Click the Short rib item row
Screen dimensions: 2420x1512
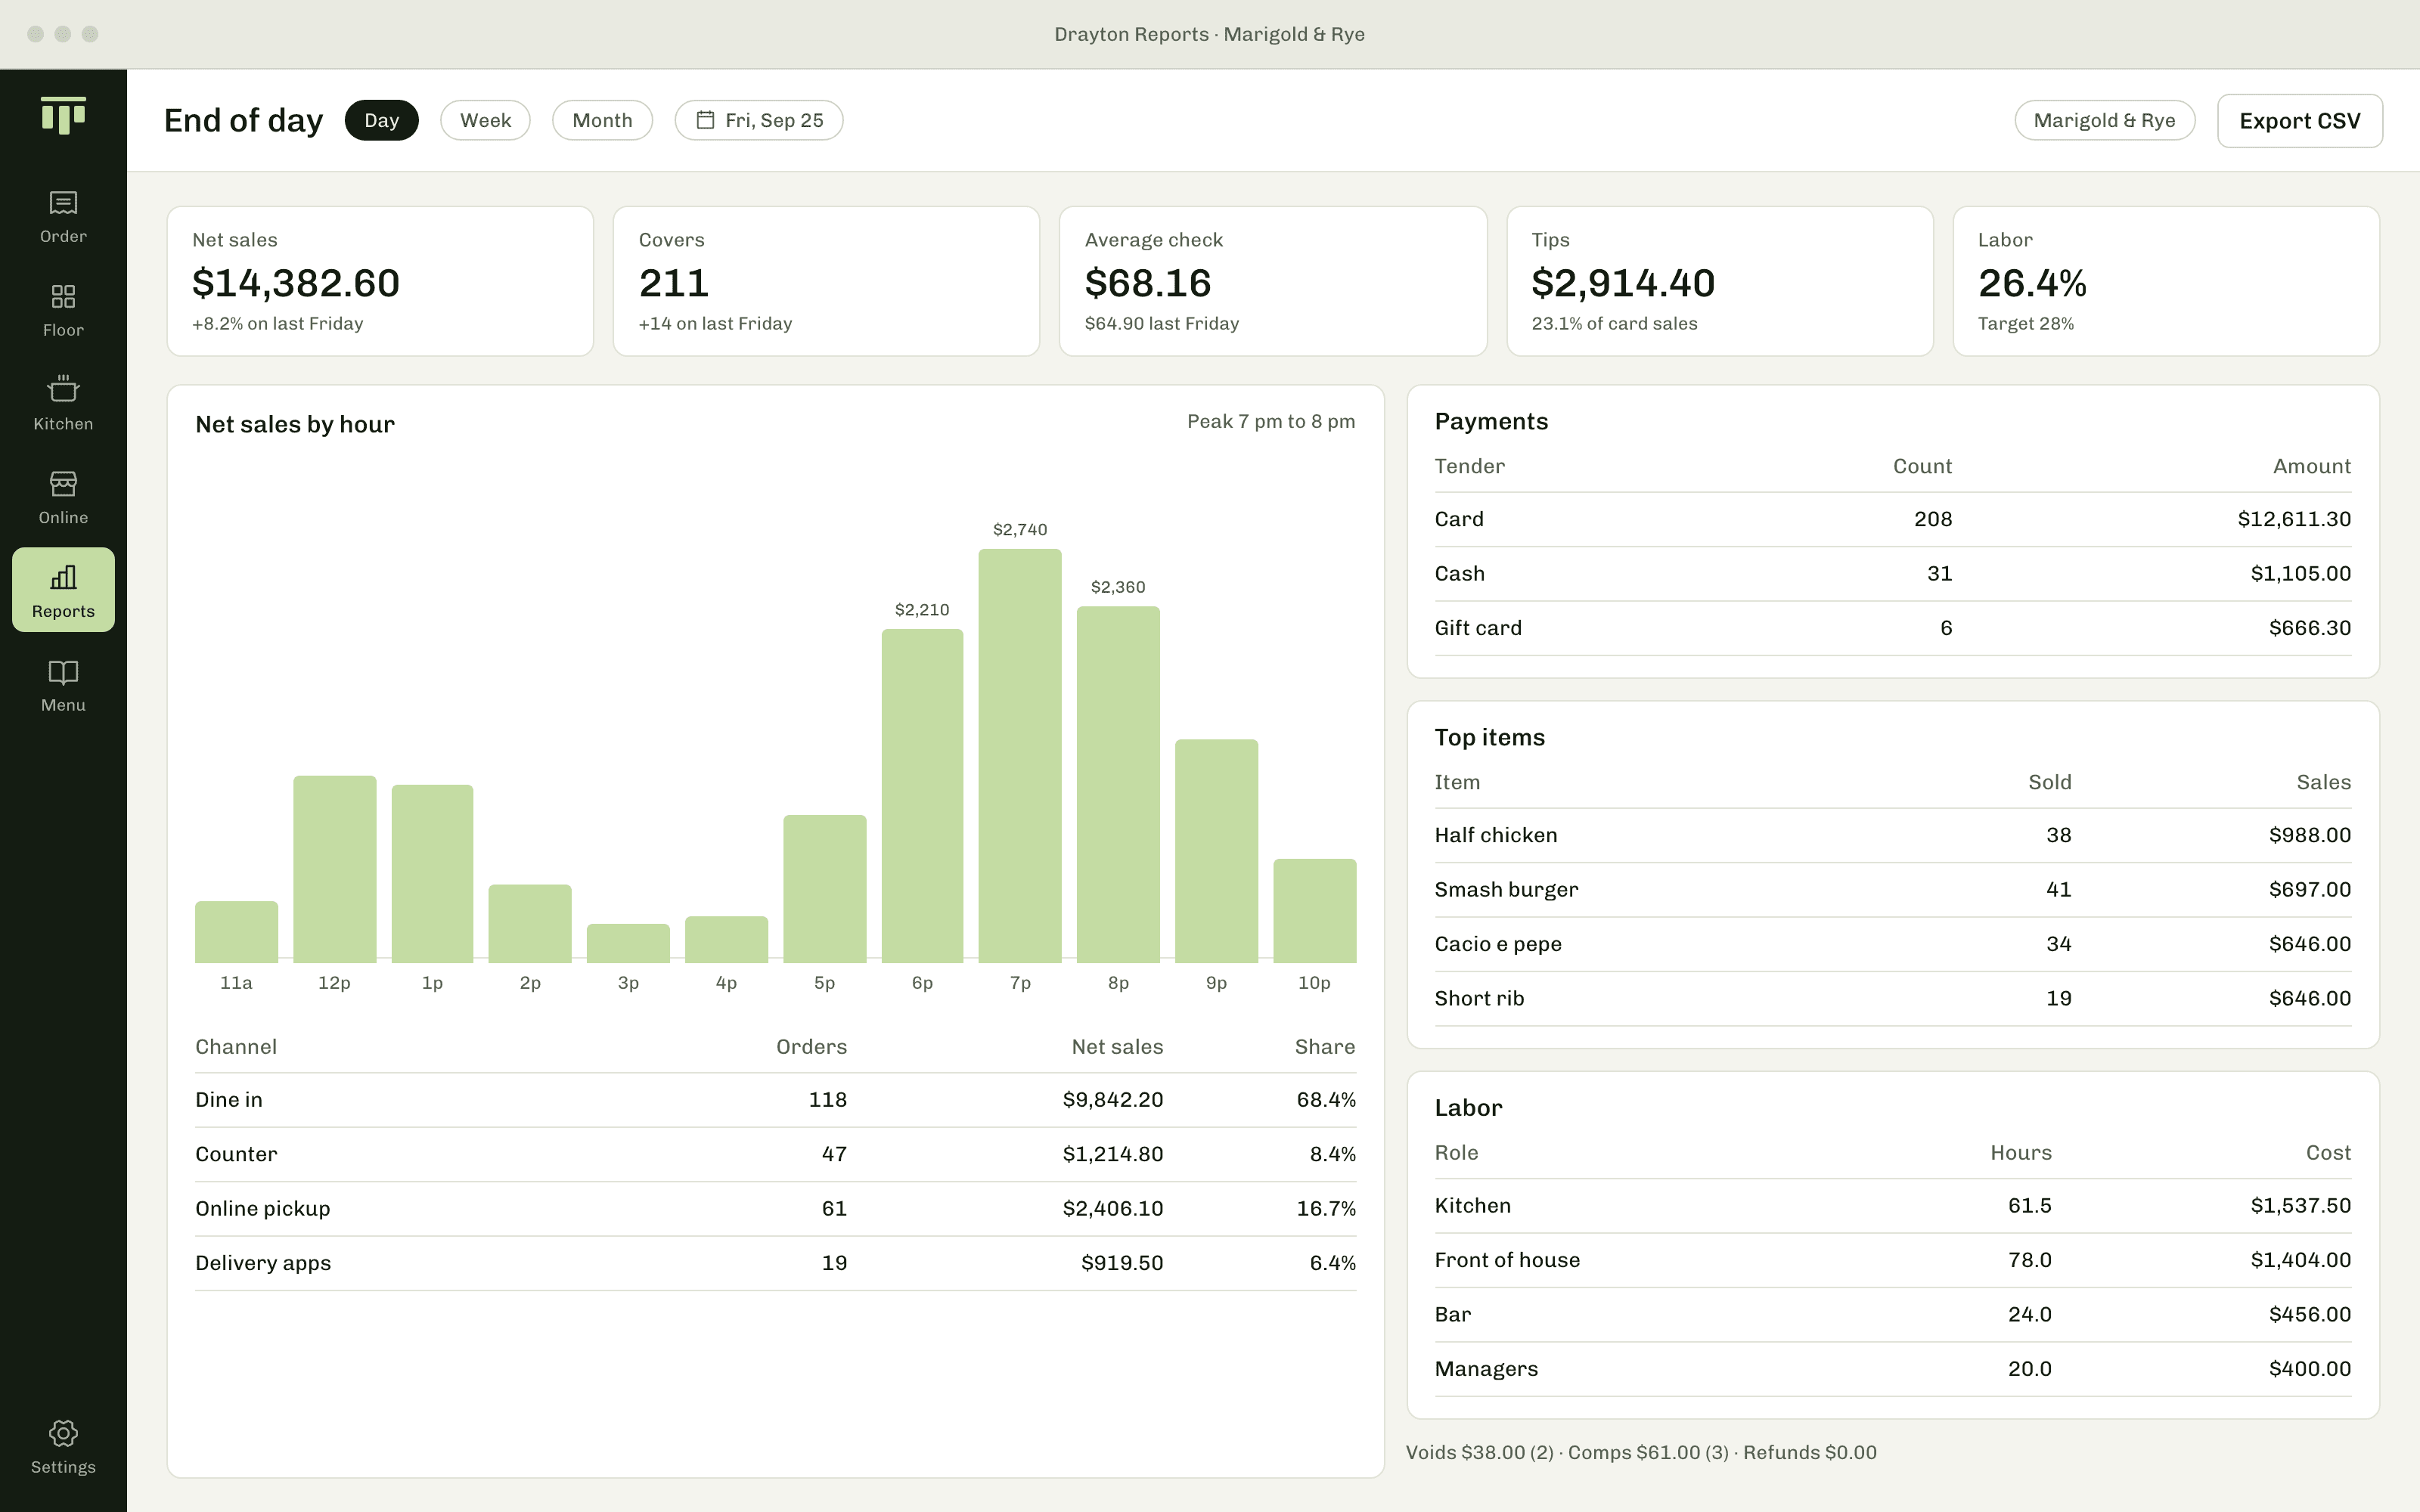coord(1892,998)
